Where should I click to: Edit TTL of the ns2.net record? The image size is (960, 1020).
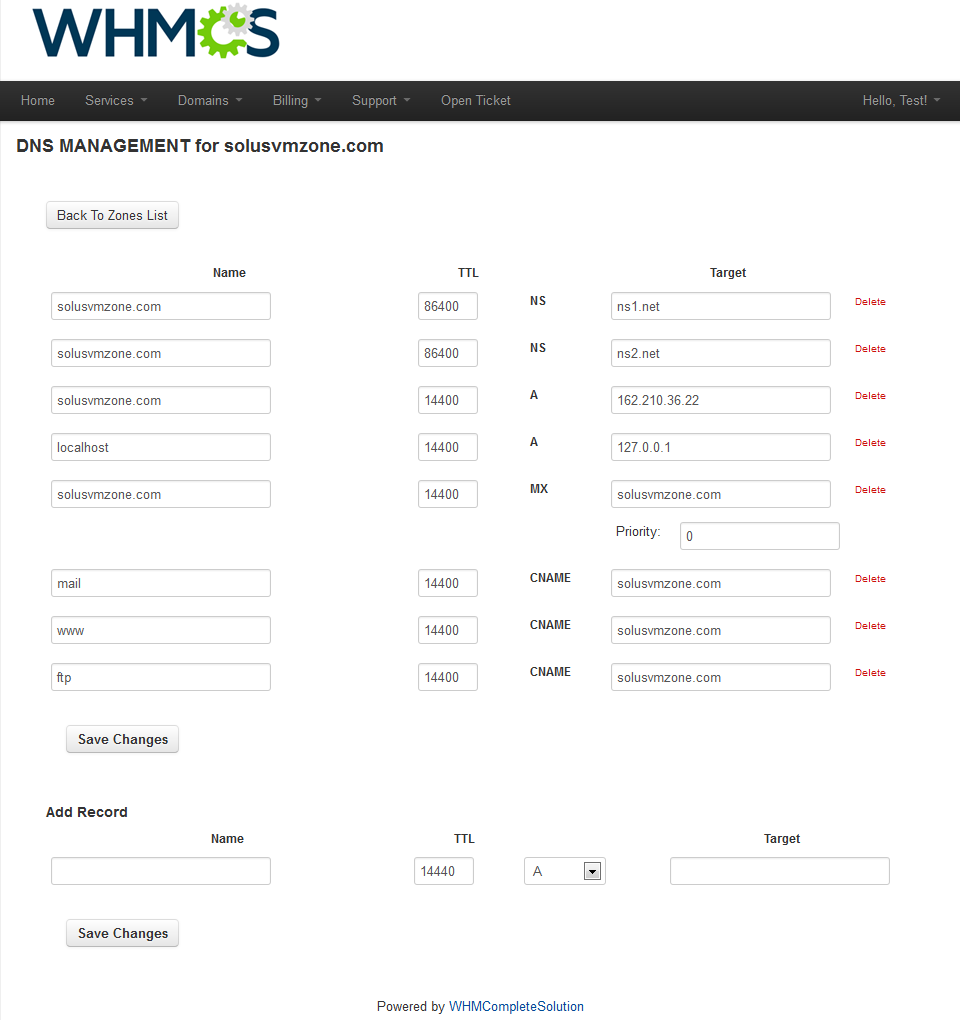[447, 353]
